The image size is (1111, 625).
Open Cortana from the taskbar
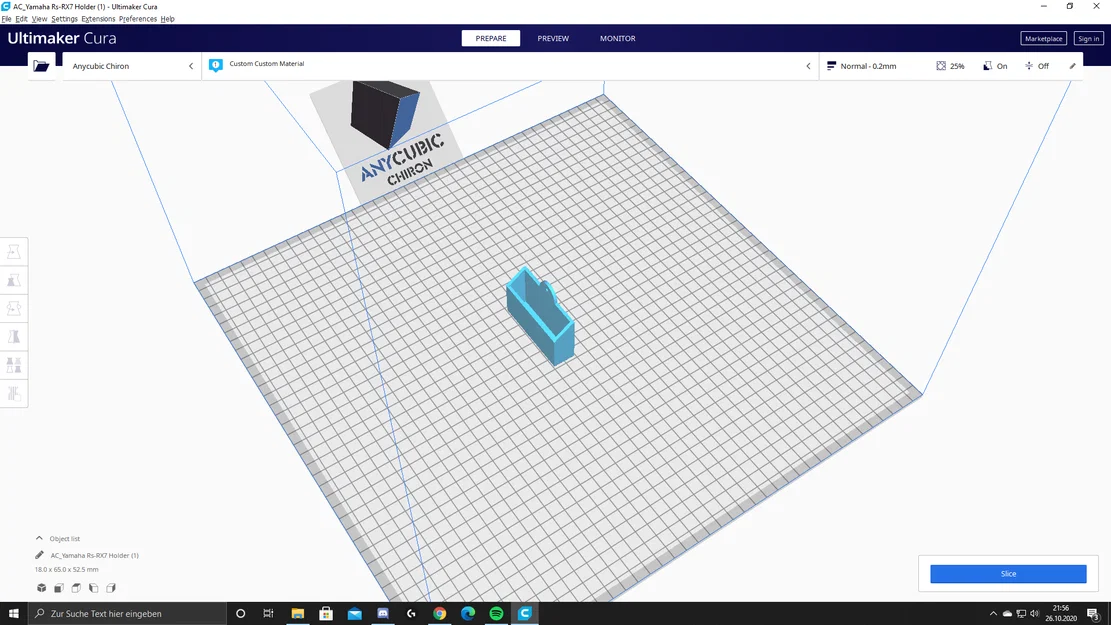(x=240, y=614)
